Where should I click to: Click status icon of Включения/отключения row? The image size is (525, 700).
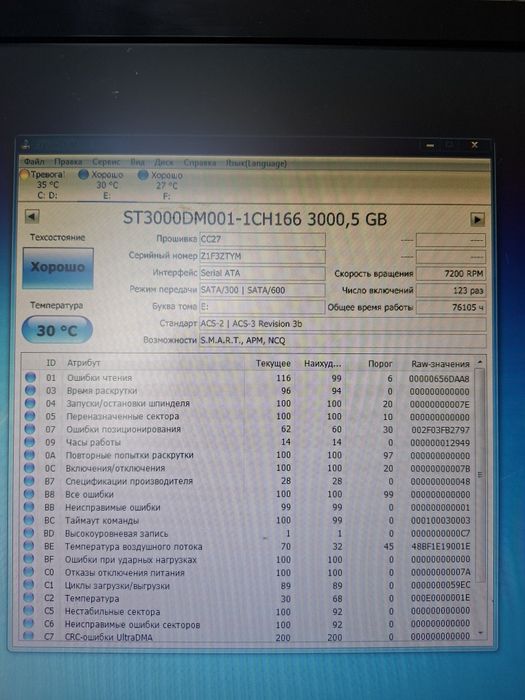(29, 468)
